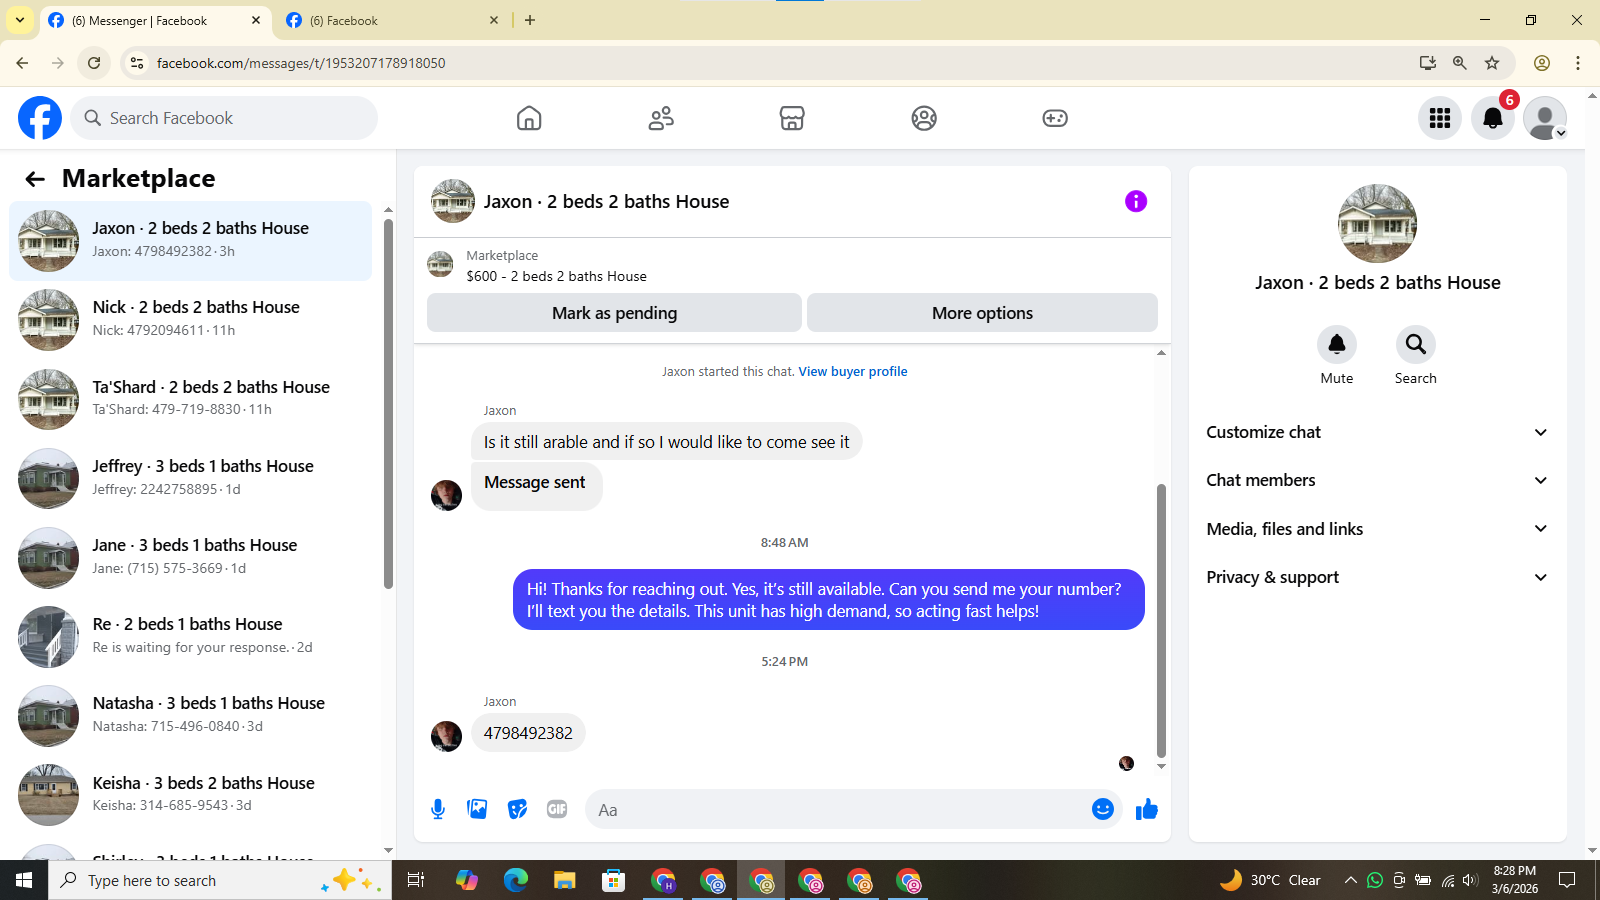The width and height of the screenshot is (1600, 900).
Task: Open the account profile avatar menu
Action: [1545, 118]
